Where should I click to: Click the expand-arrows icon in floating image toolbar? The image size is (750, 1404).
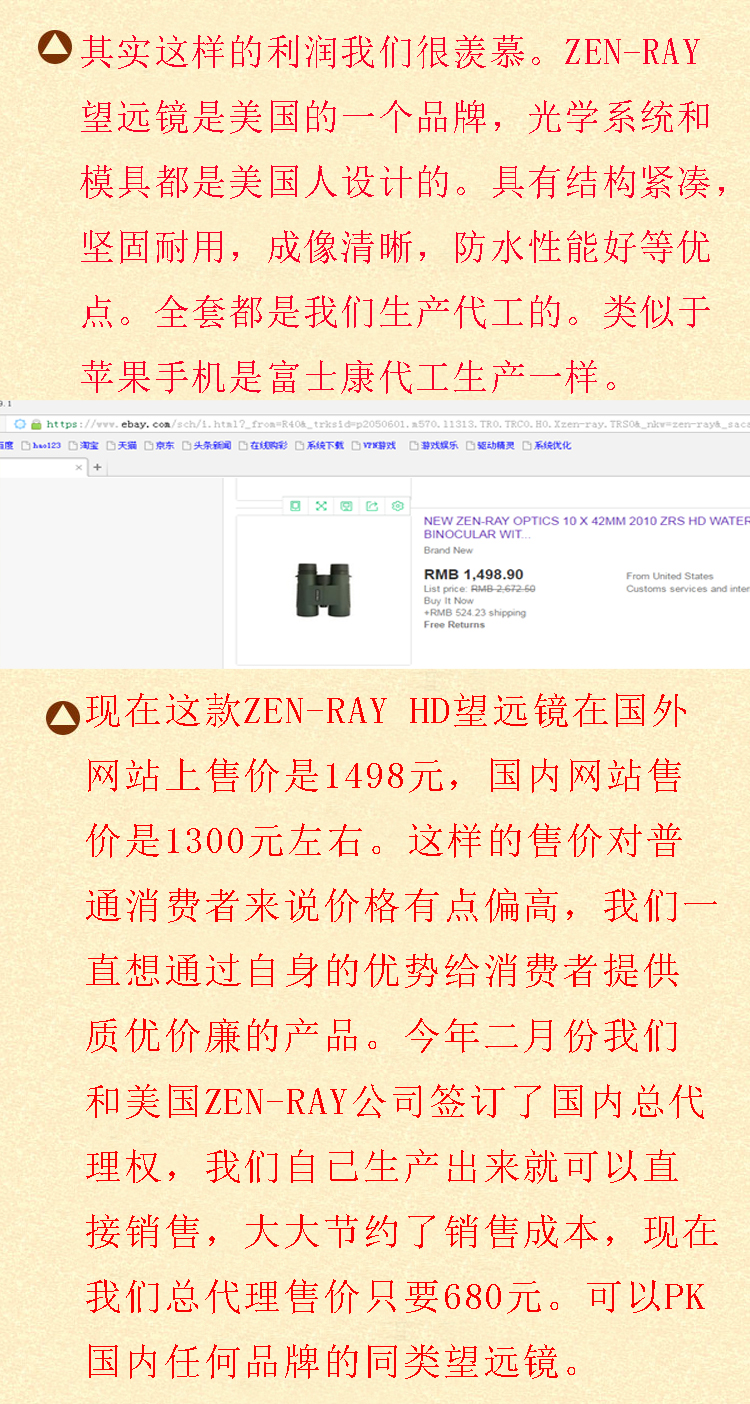point(321,506)
